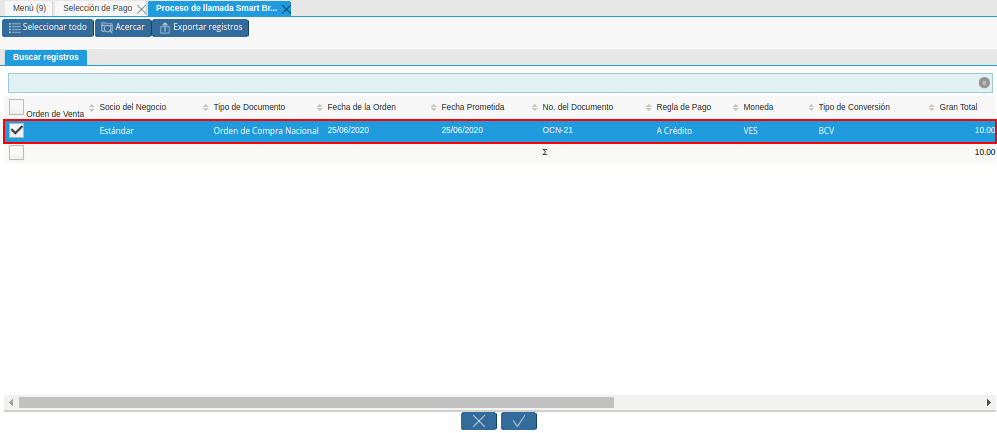
Task: Click the BCV conversion type cell
Action: [826, 130]
